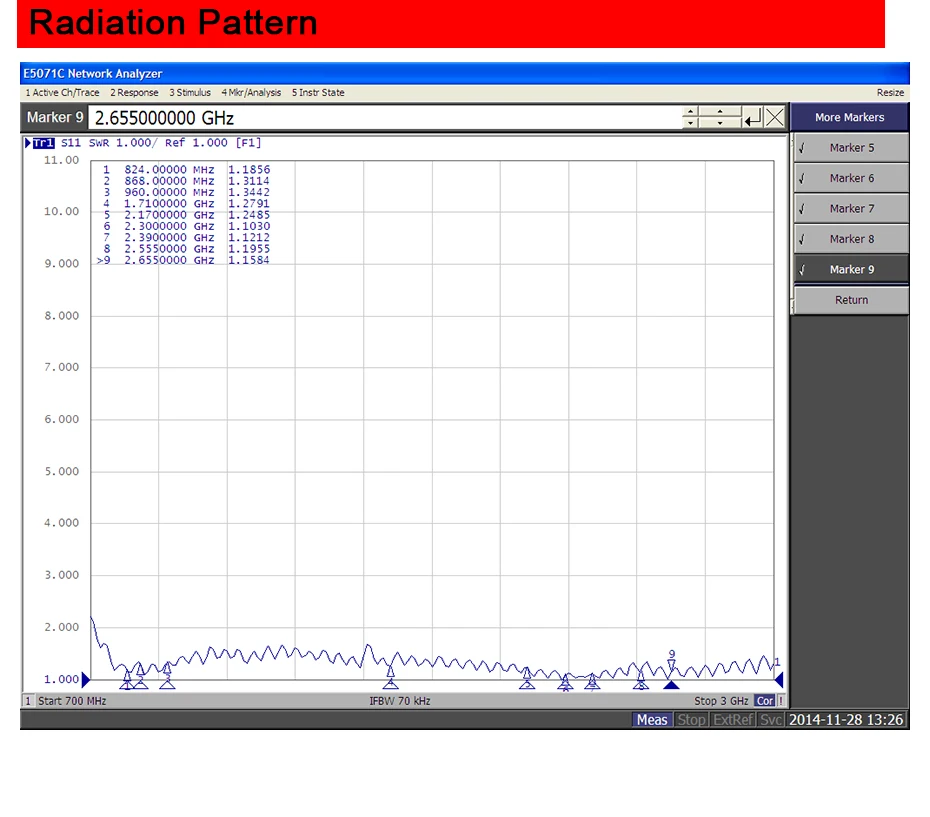Click the E5071C Network Analyzer title bar
The image size is (930, 817).
tap(464, 73)
